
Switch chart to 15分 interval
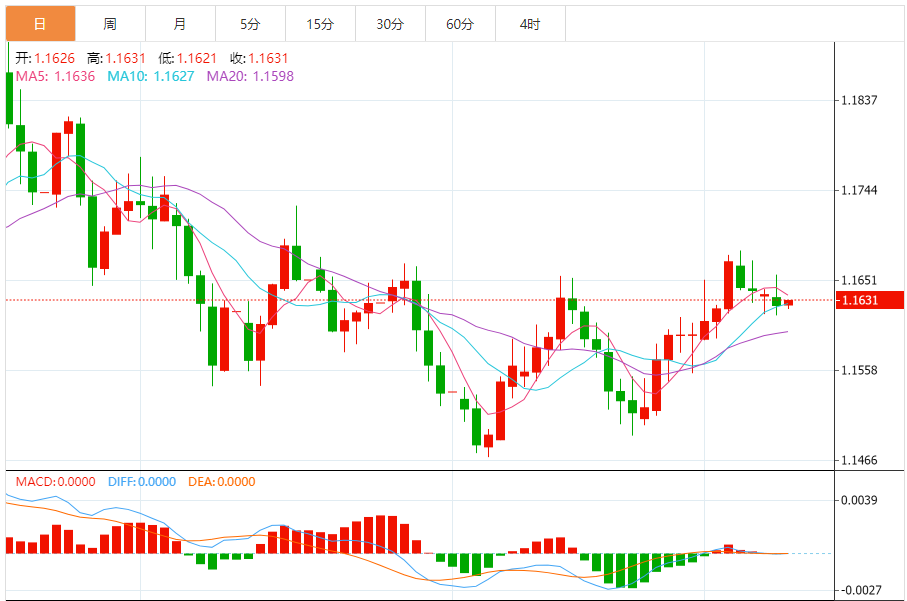pos(319,23)
